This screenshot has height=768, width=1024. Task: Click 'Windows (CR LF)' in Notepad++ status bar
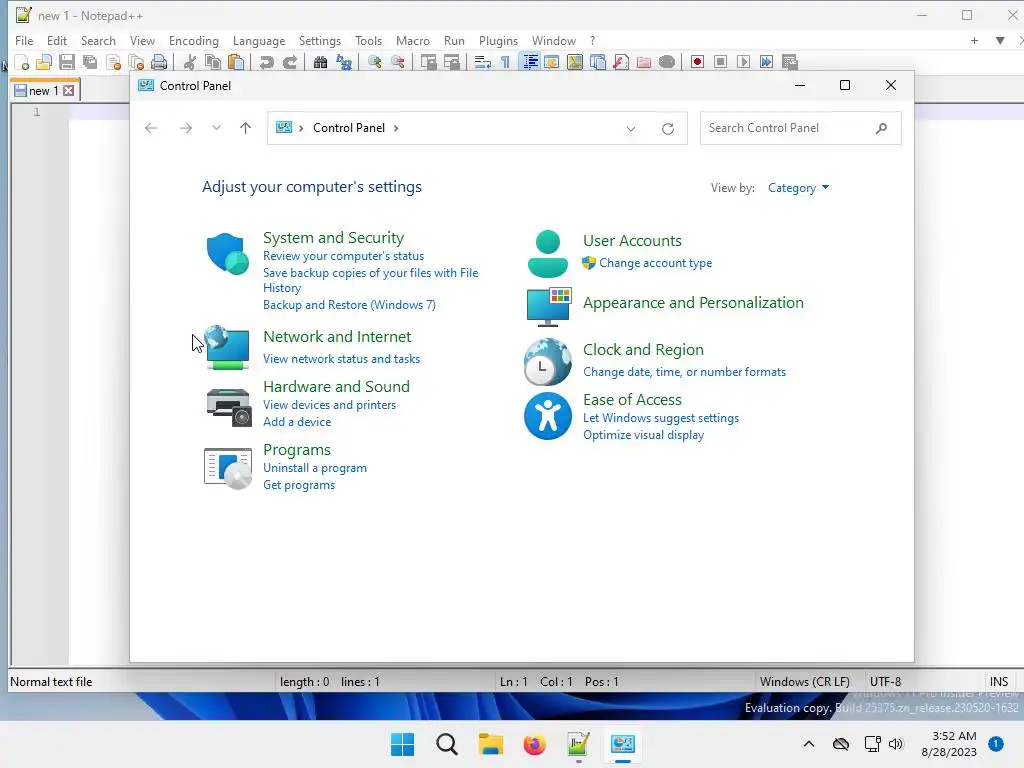point(805,682)
